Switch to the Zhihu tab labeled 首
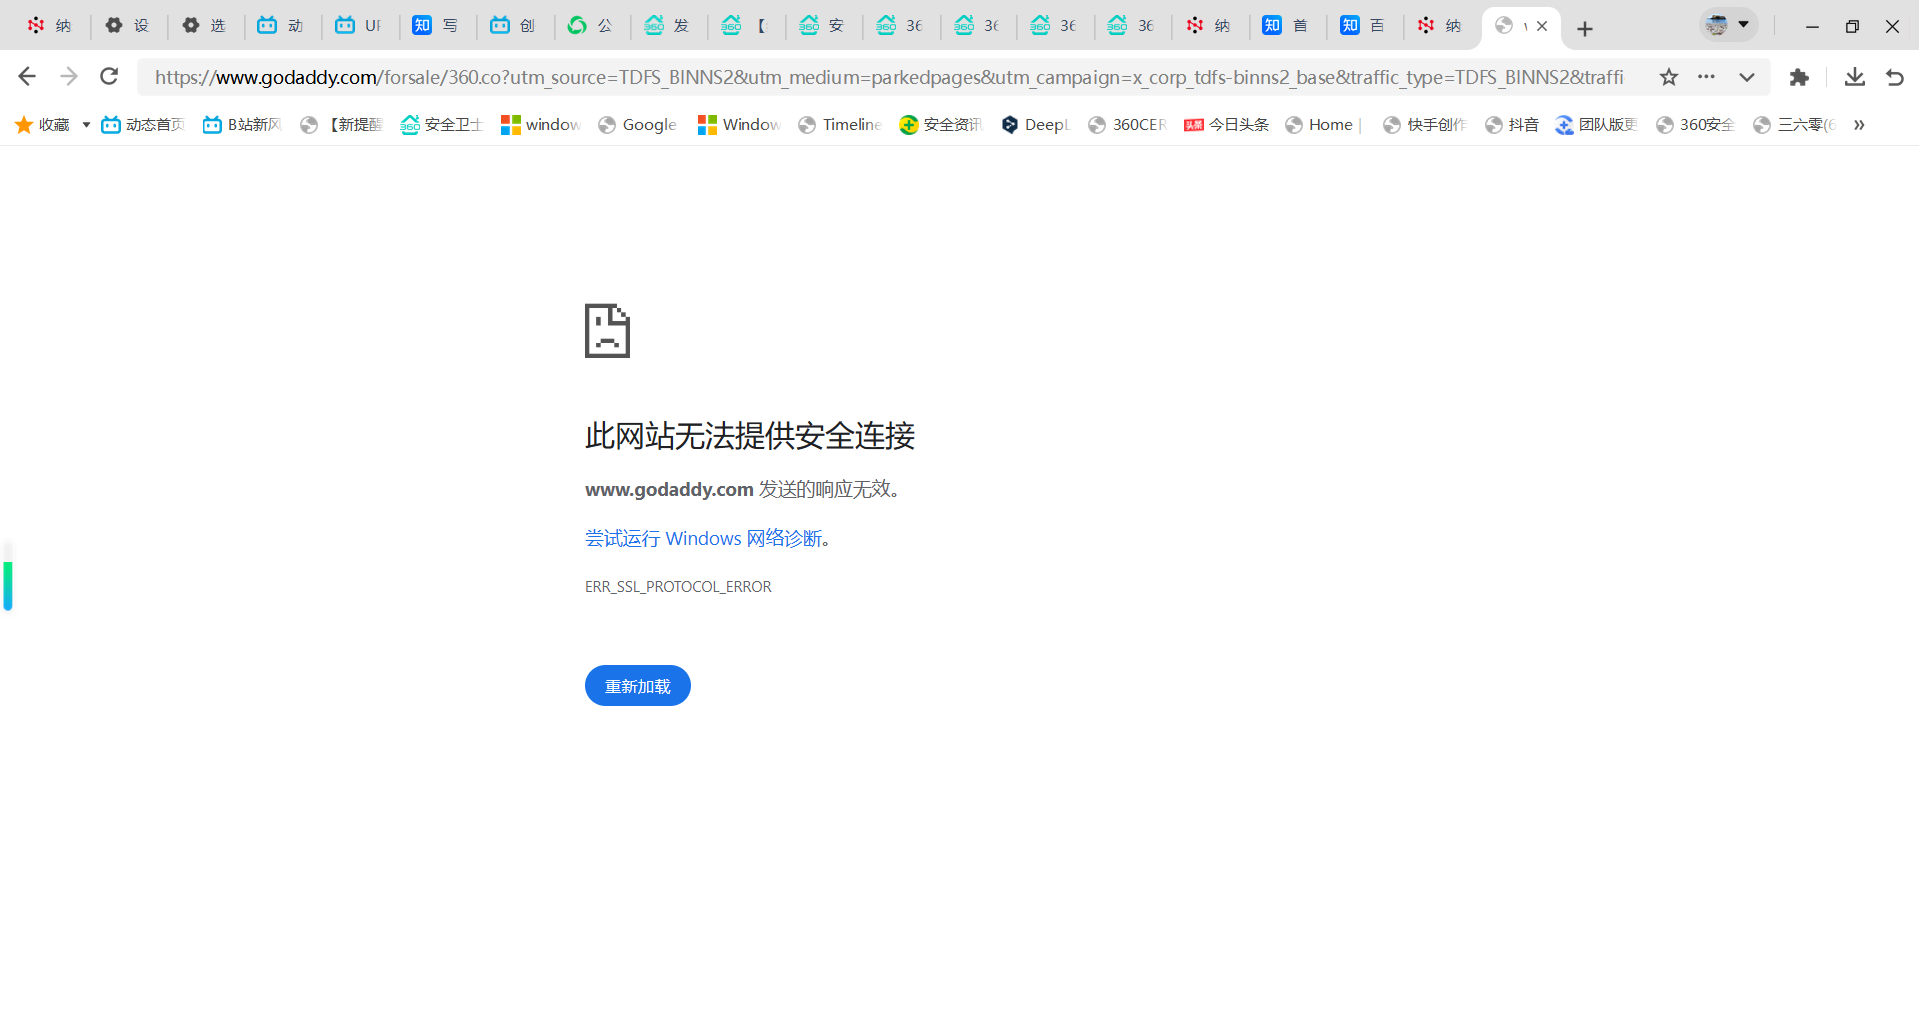 [x=1286, y=26]
